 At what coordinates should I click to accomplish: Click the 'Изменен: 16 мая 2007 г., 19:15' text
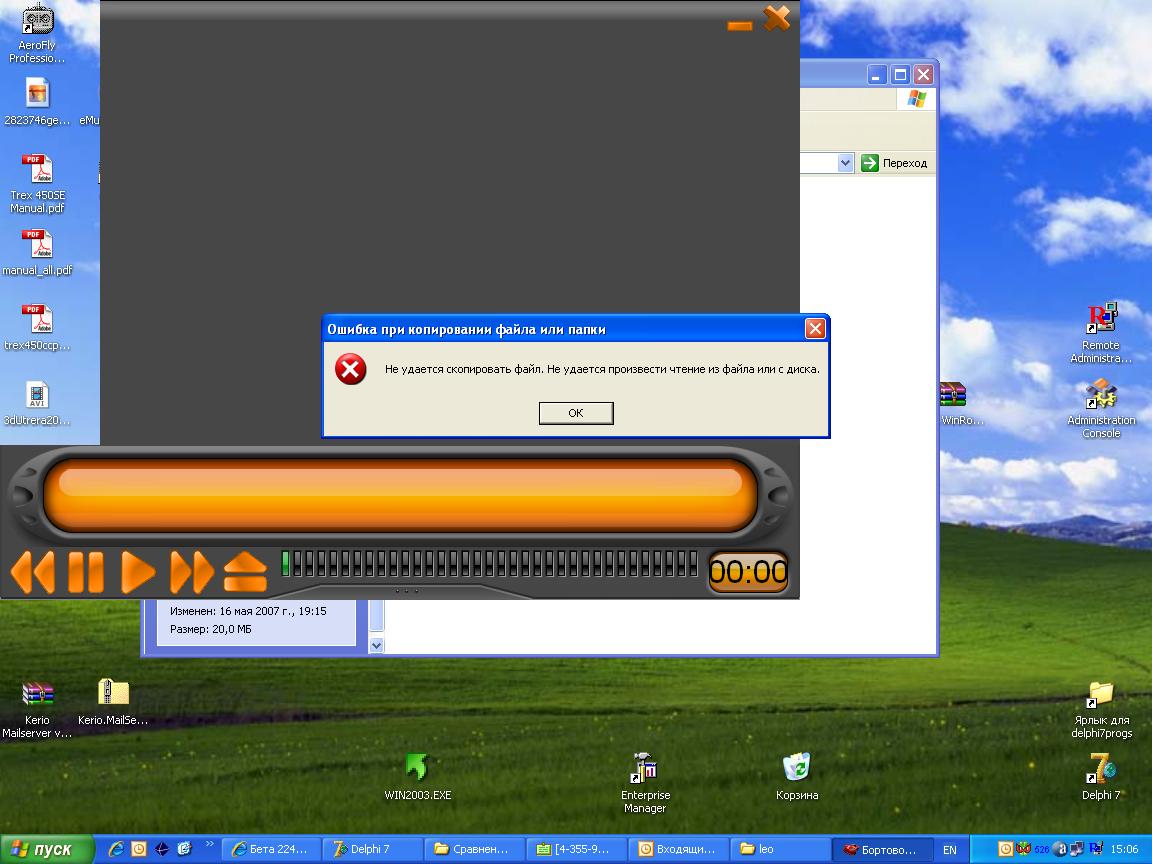248,611
